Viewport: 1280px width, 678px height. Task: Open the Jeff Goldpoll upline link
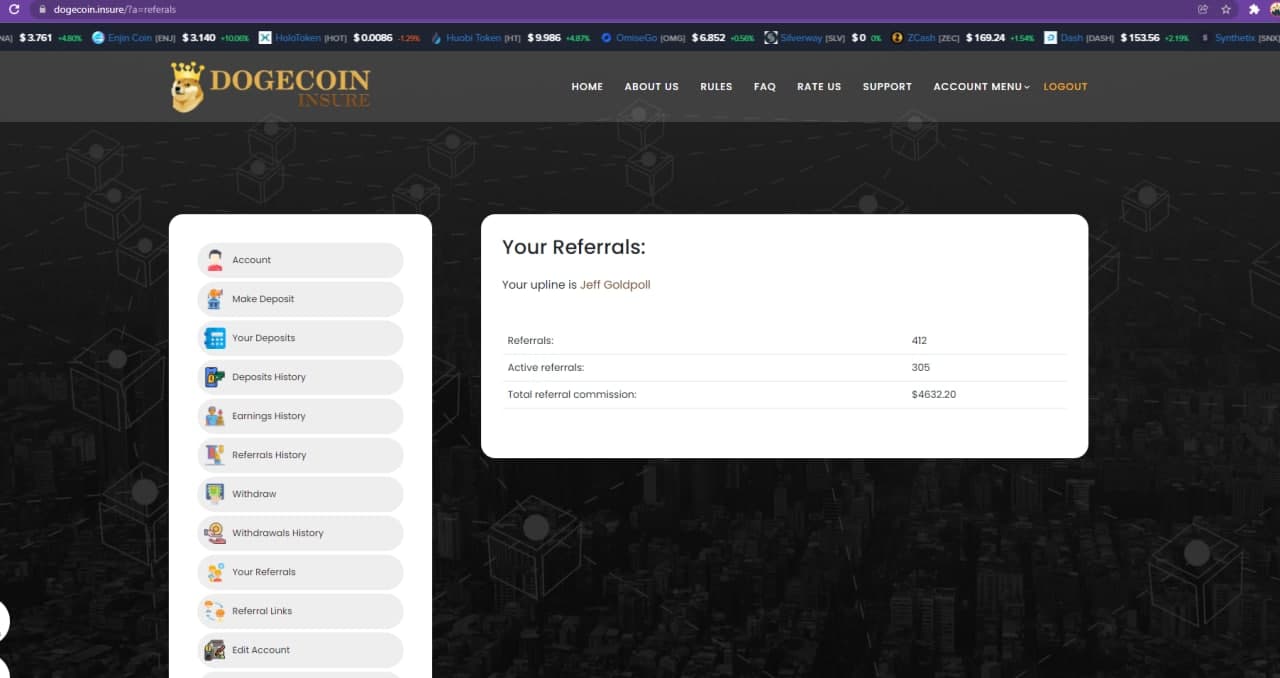[x=615, y=285]
